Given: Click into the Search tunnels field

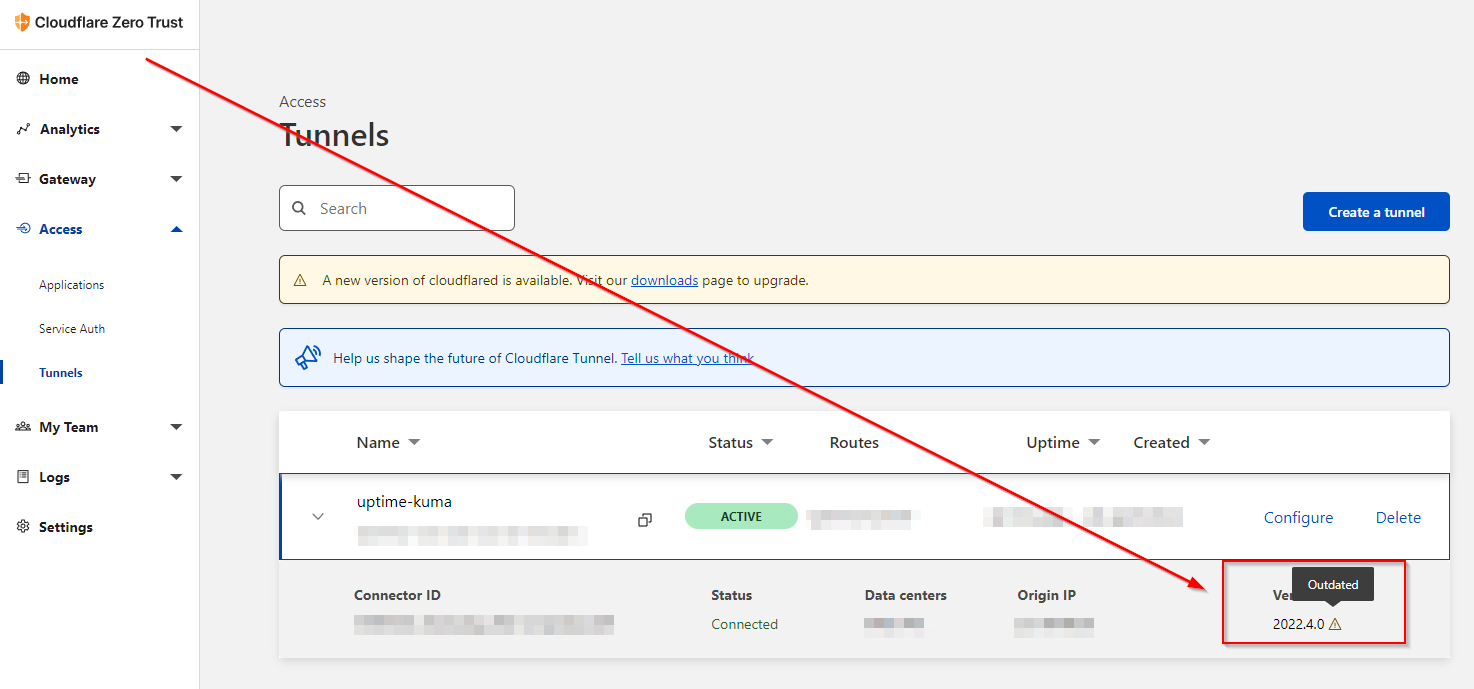Looking at the screenshot, I should 397,208.
